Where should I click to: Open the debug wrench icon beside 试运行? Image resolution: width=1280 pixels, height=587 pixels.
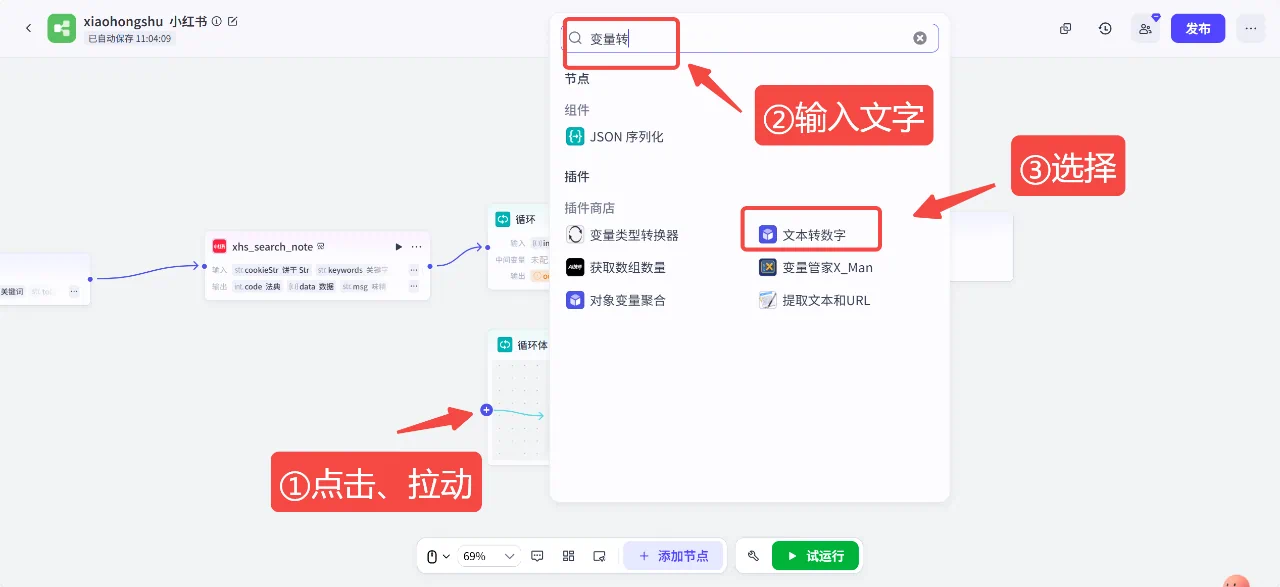[x=753, y=556]
